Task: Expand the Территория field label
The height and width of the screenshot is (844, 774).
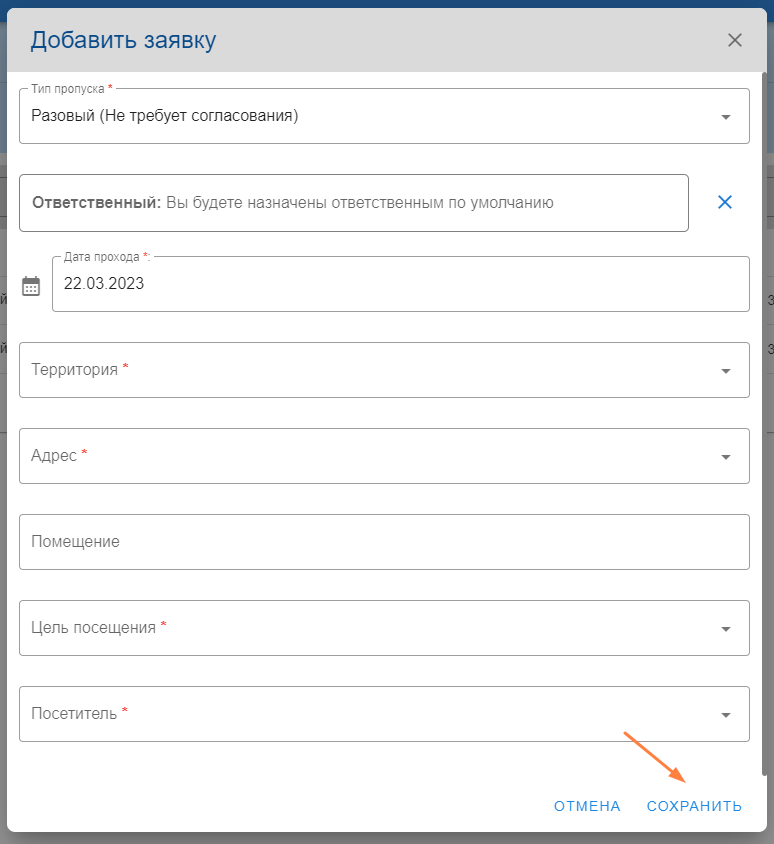Action: tap(75, 369)
